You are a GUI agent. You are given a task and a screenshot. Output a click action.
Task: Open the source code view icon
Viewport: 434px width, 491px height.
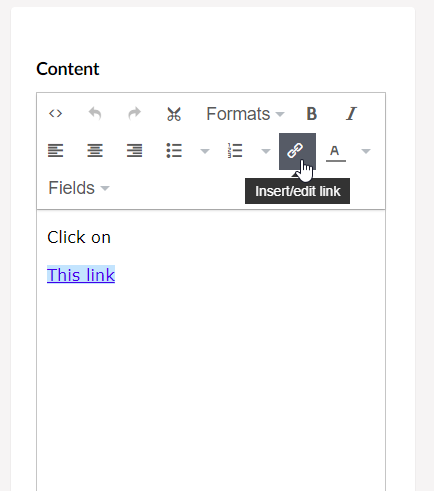[x=55, y=114]
